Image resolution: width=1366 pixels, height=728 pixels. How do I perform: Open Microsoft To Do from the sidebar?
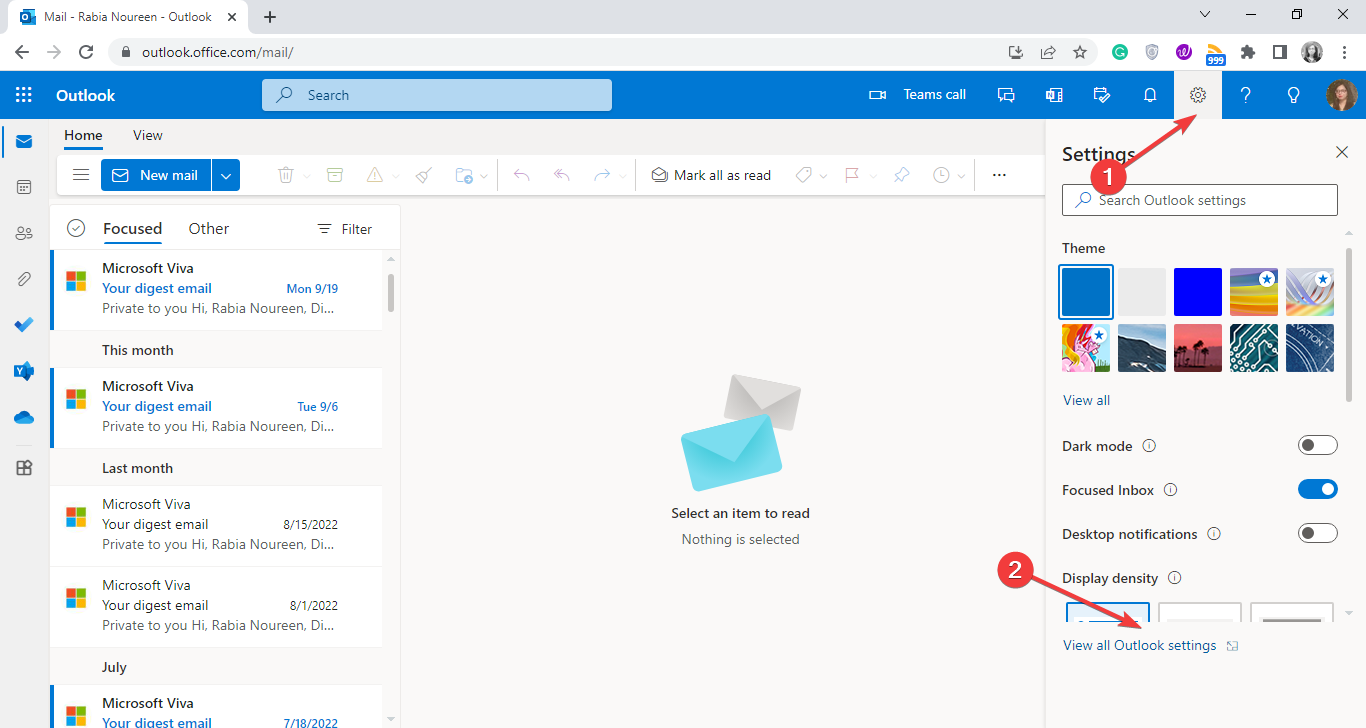coord(24,324)
